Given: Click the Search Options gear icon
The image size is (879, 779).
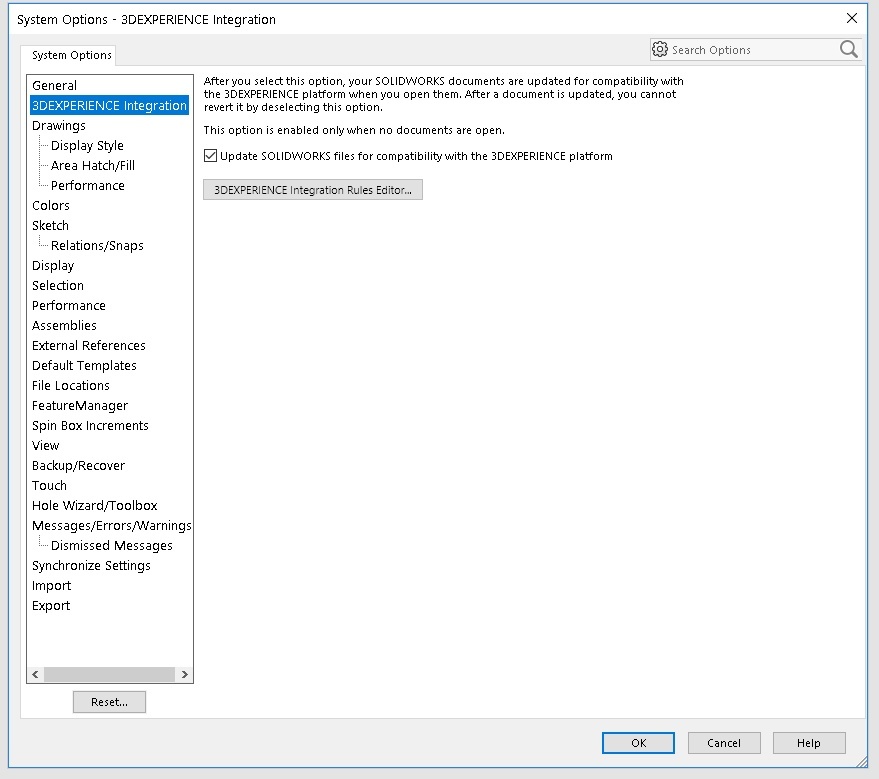Looking at the screenshot, I should (660, 49).
